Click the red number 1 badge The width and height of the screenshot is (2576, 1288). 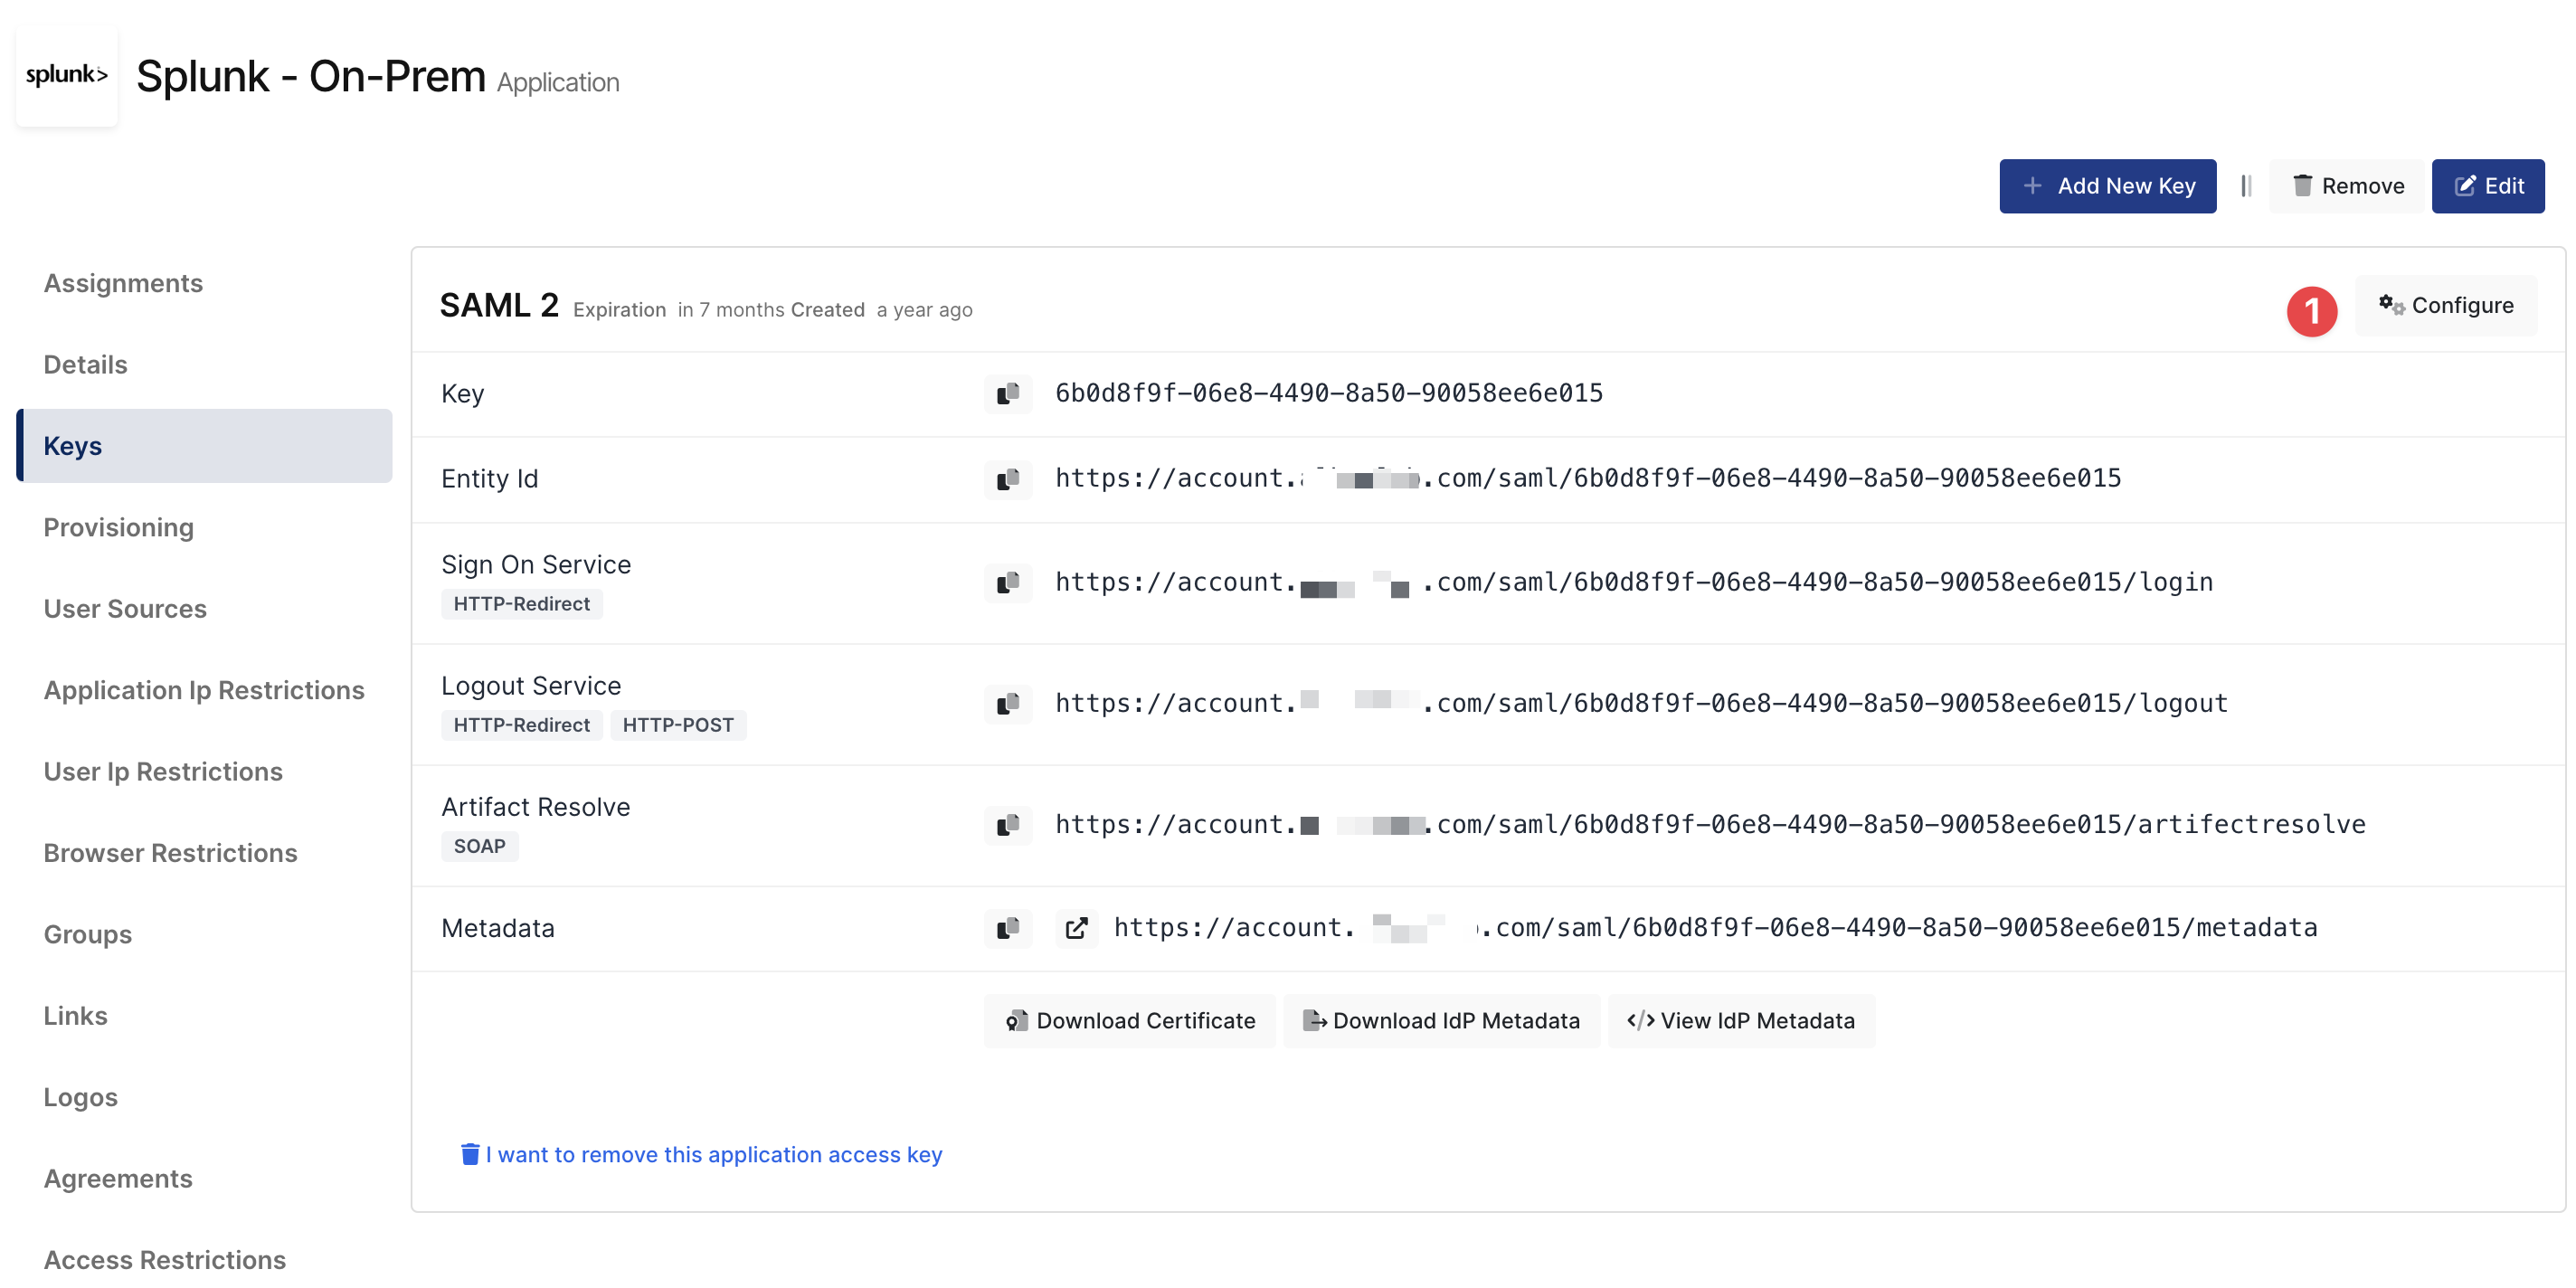pos(2311,311)
